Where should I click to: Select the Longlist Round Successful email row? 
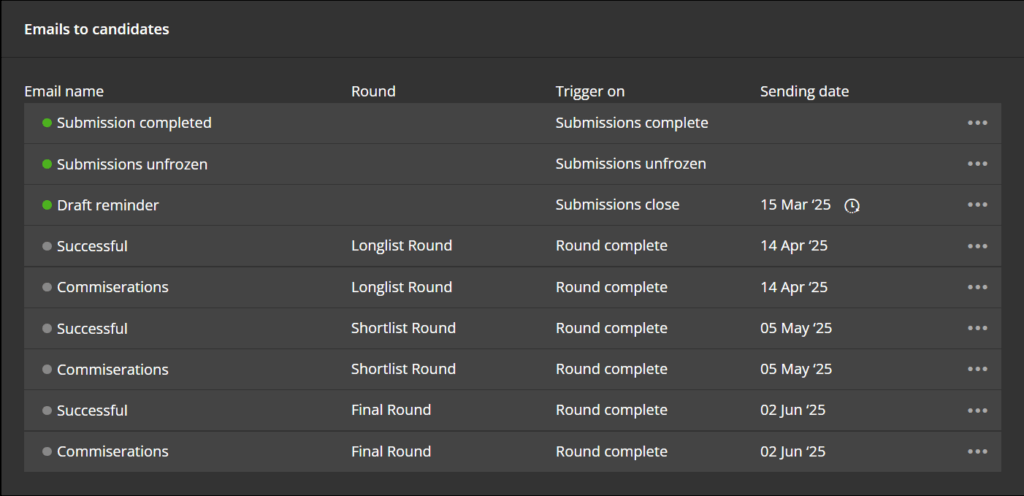512,246
